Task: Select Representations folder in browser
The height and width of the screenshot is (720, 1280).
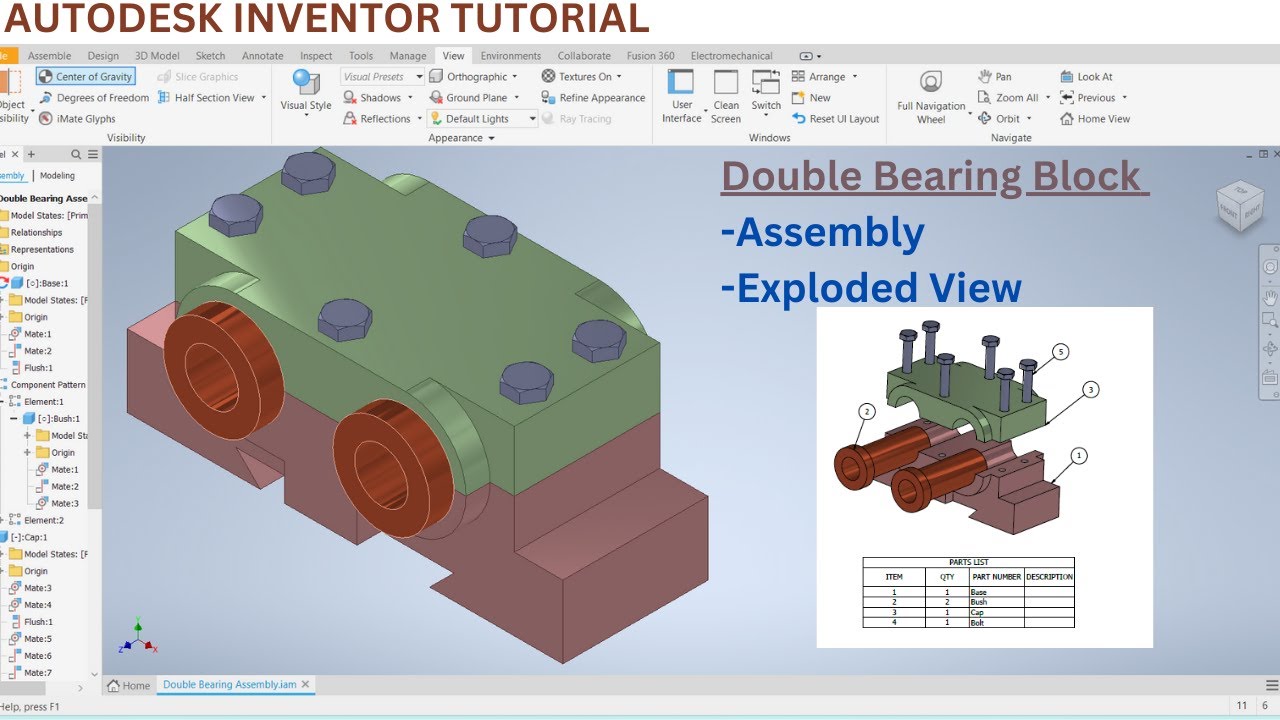Action: (42, 249)
